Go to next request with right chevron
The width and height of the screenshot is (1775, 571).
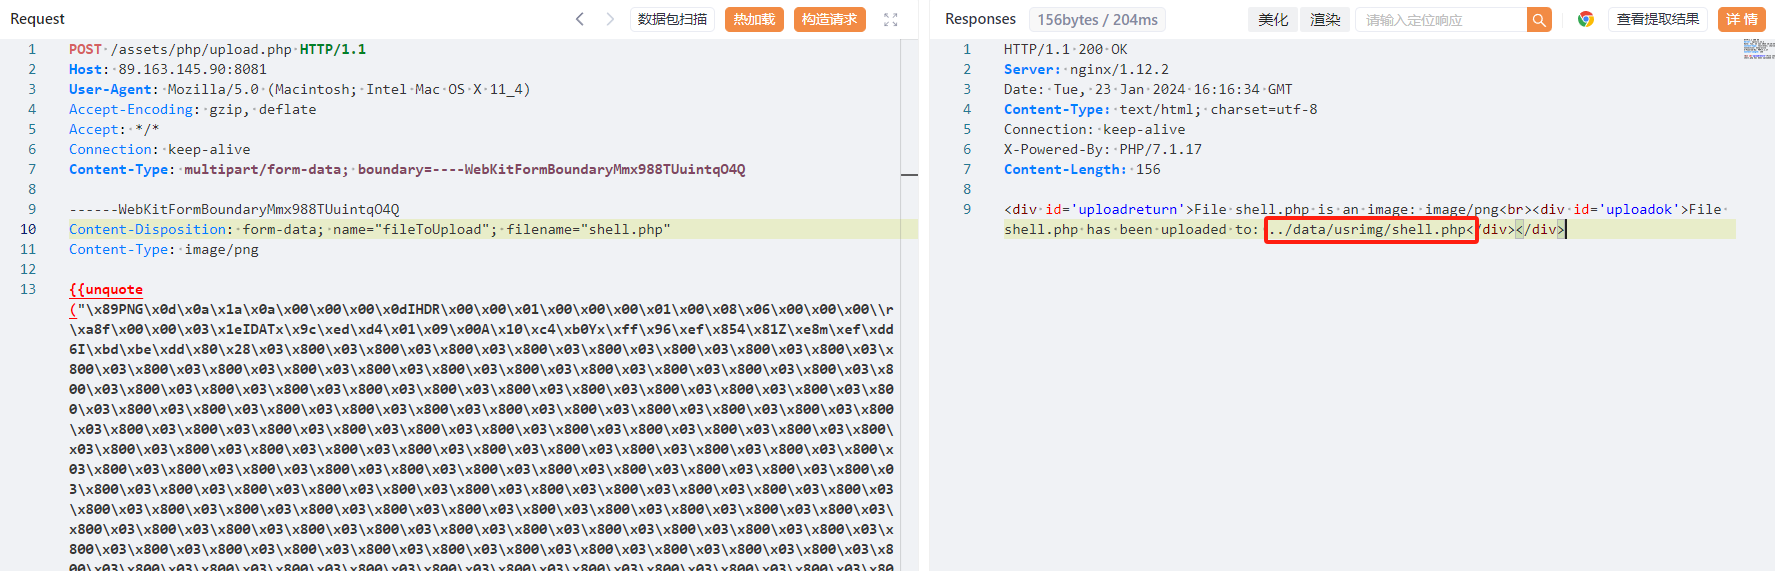click(610, 19)
